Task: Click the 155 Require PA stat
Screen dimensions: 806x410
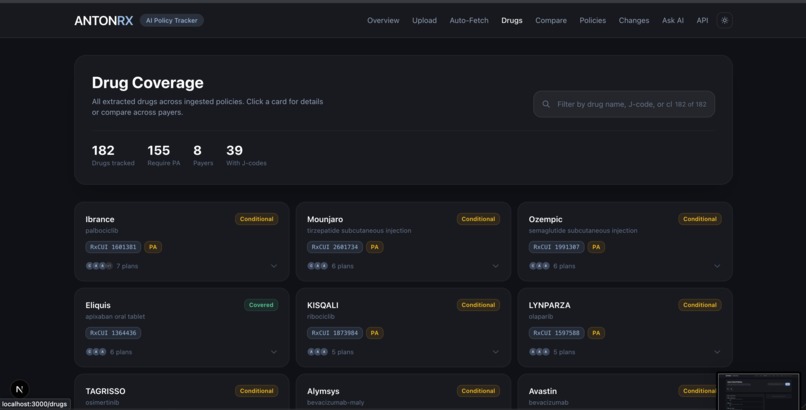Action: pos(163,155)
